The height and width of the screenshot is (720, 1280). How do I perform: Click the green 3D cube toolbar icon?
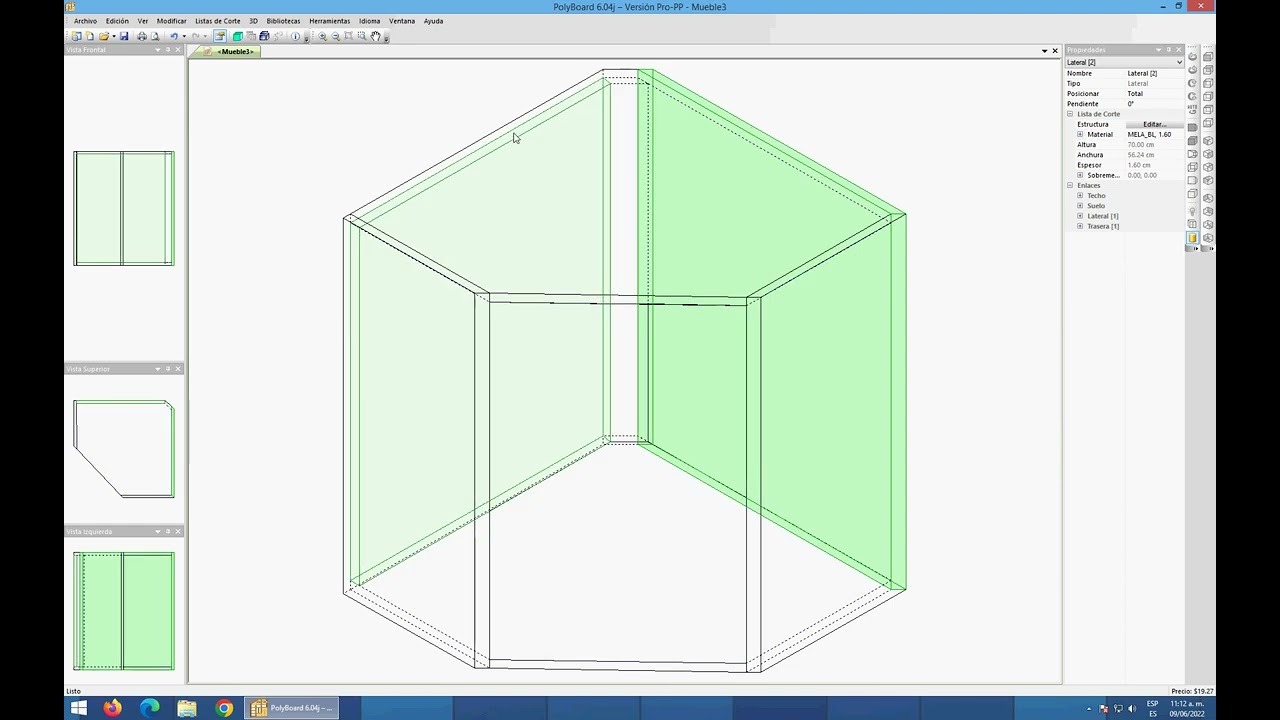coord(238,36)
